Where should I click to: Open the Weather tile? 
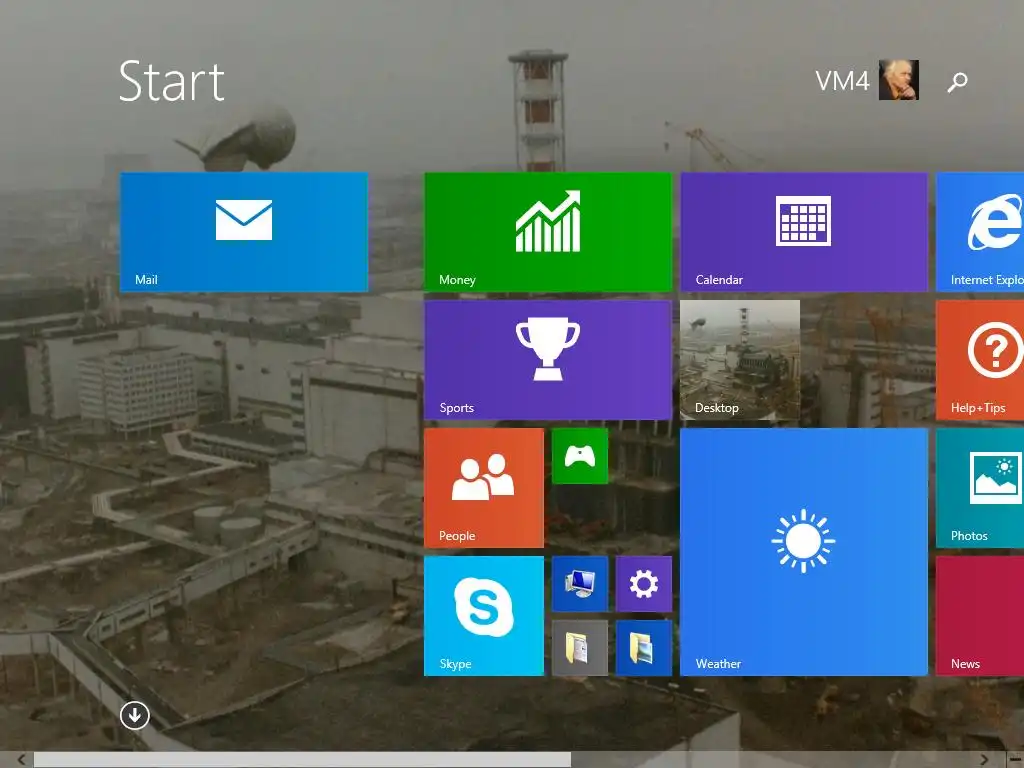coord(804,552)
